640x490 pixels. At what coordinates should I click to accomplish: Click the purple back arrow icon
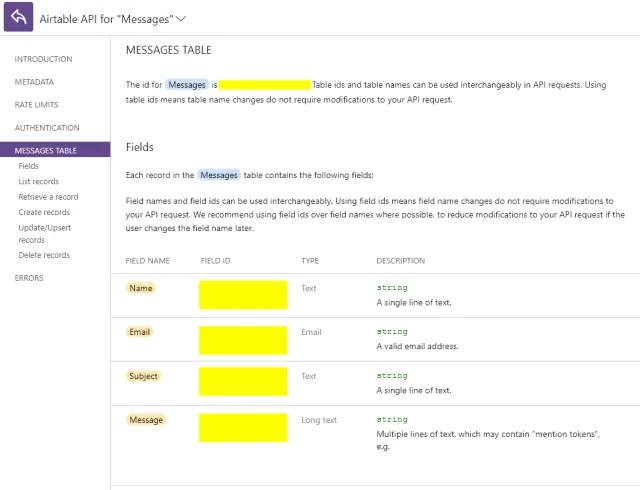click(x=18, y=17)
